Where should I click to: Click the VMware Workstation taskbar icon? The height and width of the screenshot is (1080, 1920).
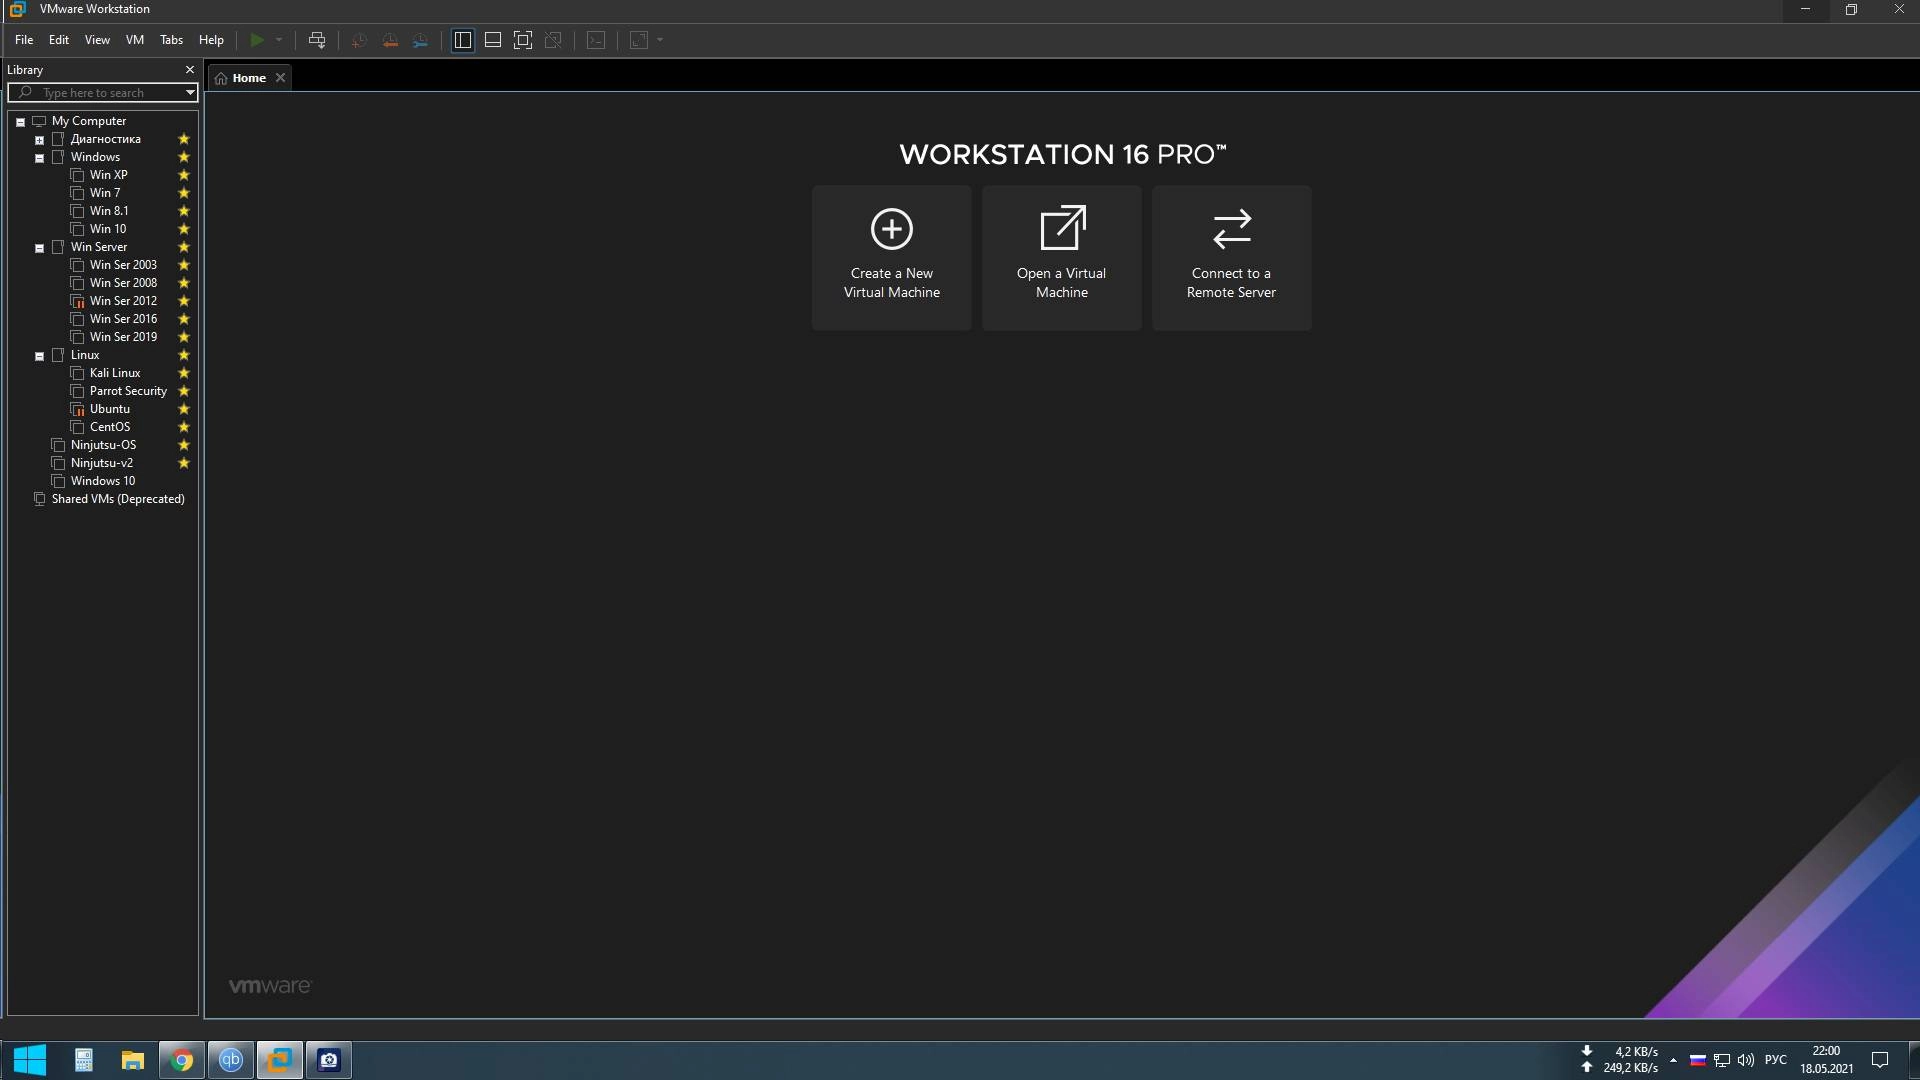[280, 1060]
